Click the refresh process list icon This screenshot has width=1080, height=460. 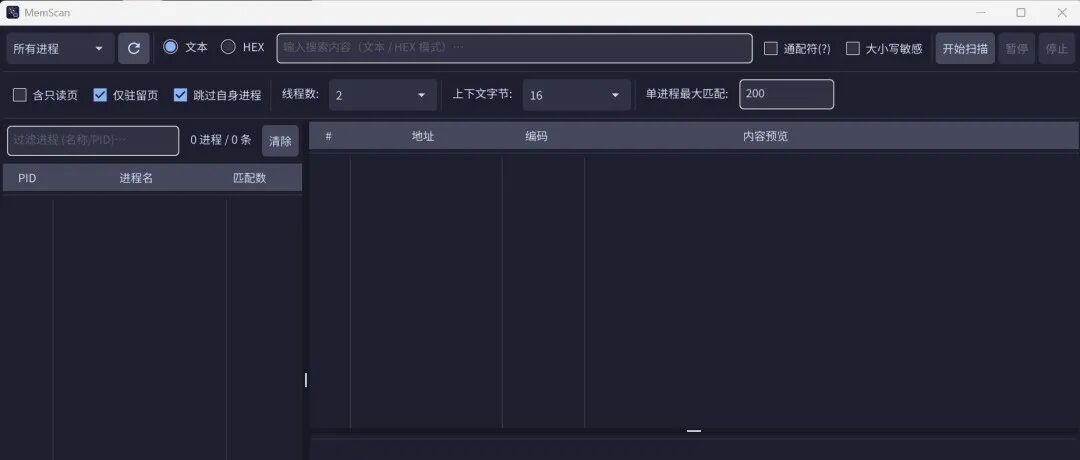pyautogui.click(x=134, y=48)
